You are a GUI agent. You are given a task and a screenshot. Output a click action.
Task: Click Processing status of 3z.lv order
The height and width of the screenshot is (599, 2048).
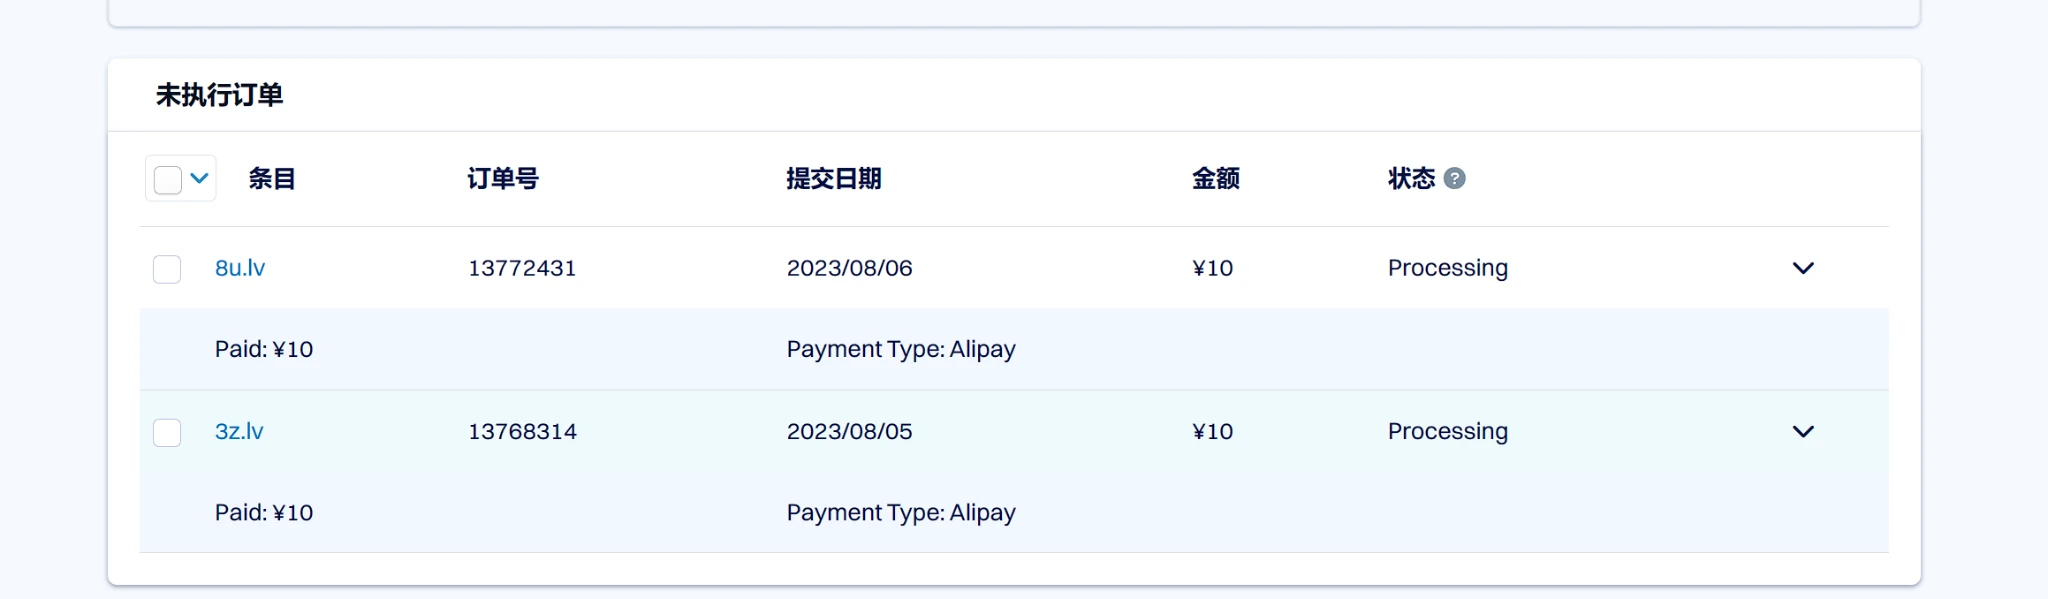[1447, 432]
